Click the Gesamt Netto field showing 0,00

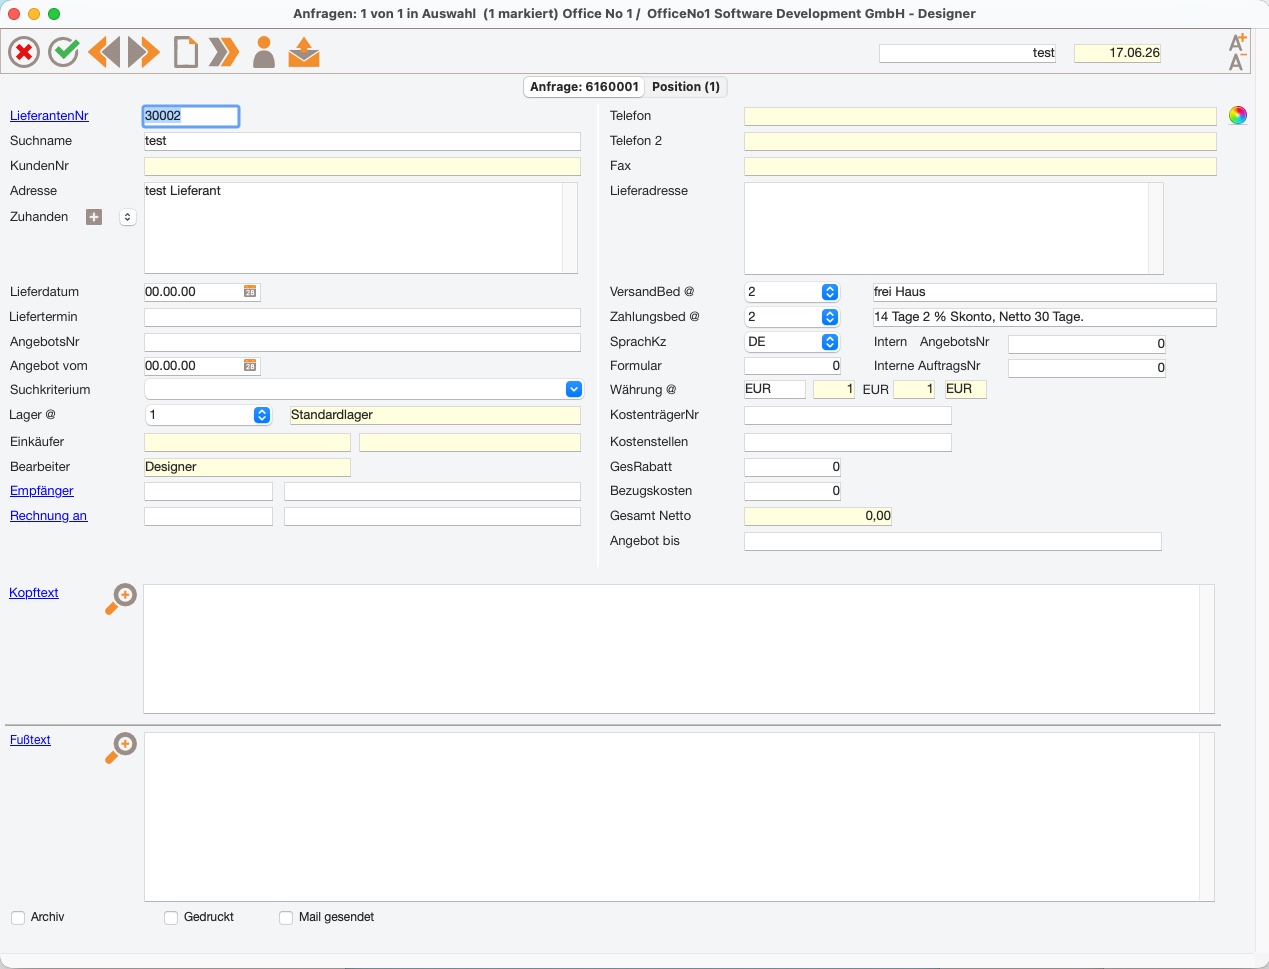tap(818, 516)
